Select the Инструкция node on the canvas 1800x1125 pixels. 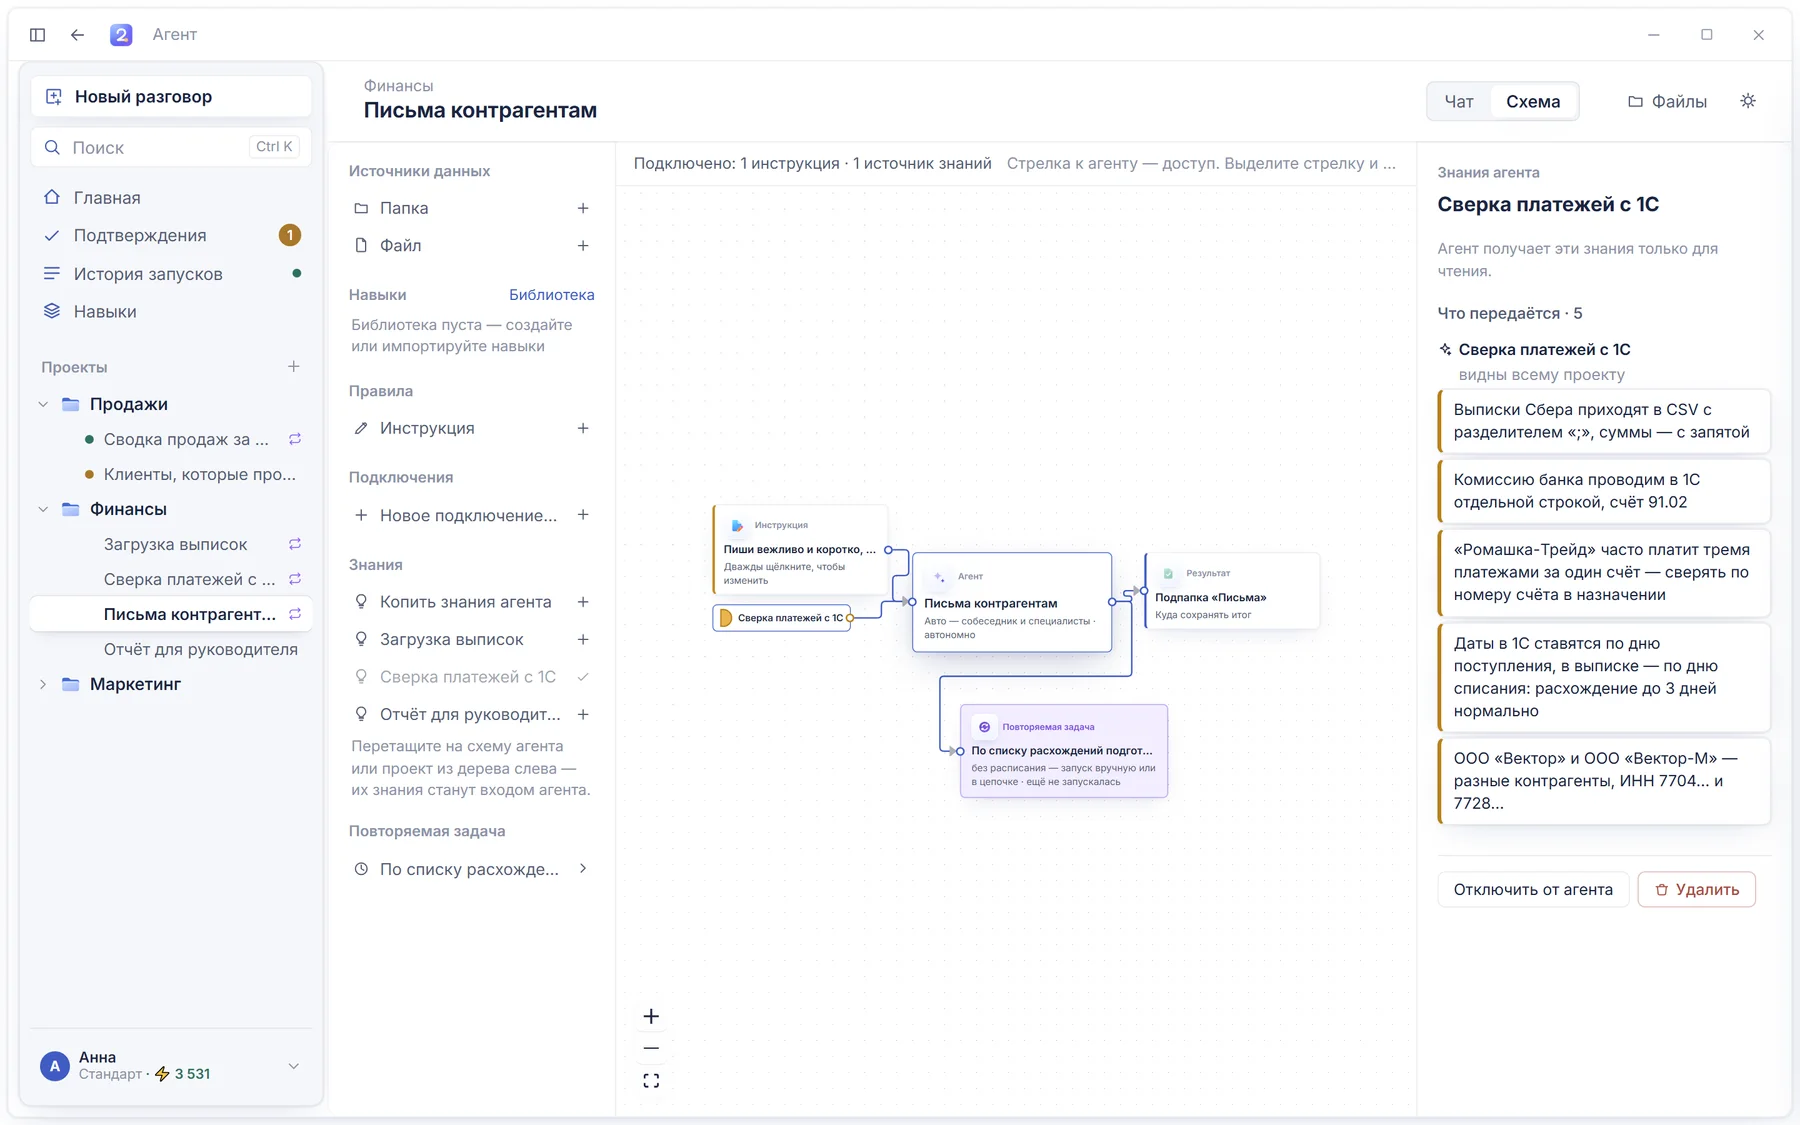800,551
